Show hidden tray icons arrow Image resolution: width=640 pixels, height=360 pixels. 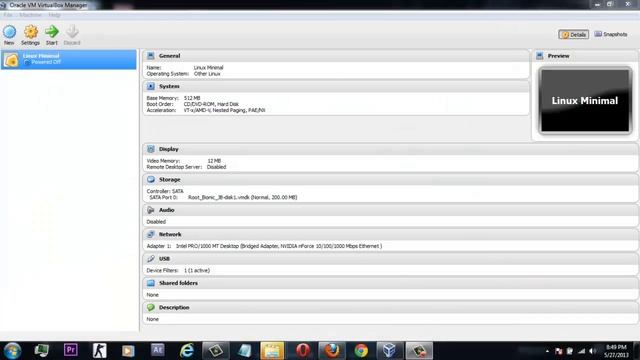[547, 351]
